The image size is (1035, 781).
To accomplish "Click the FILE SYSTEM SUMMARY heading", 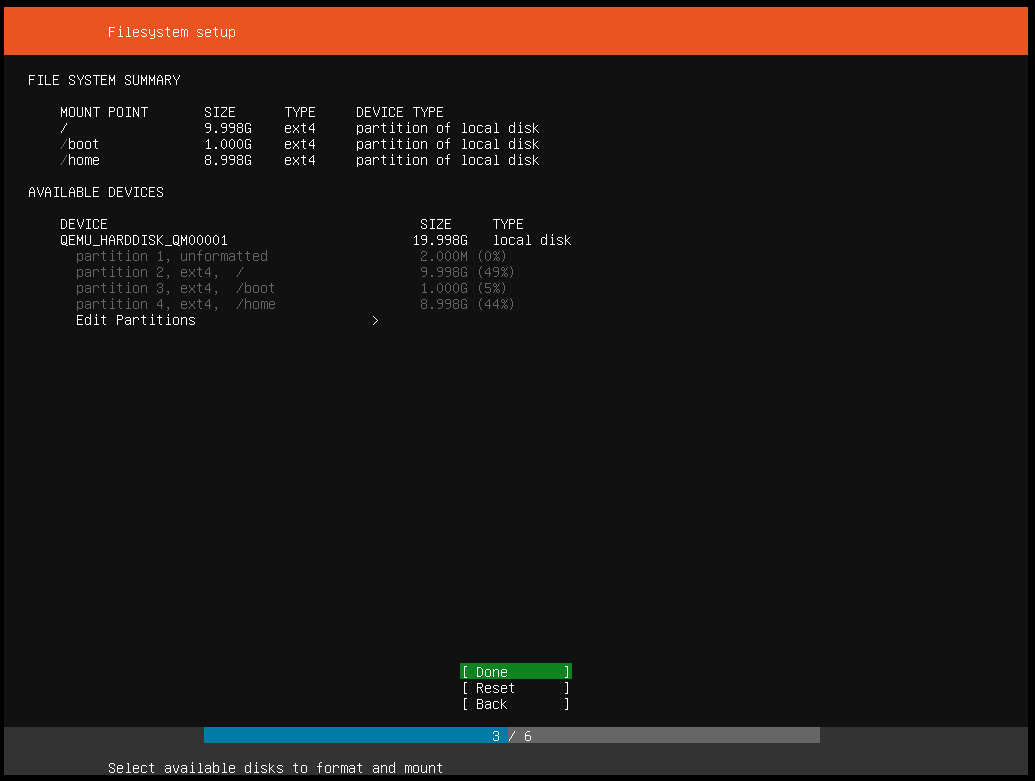I will (104, 80).
